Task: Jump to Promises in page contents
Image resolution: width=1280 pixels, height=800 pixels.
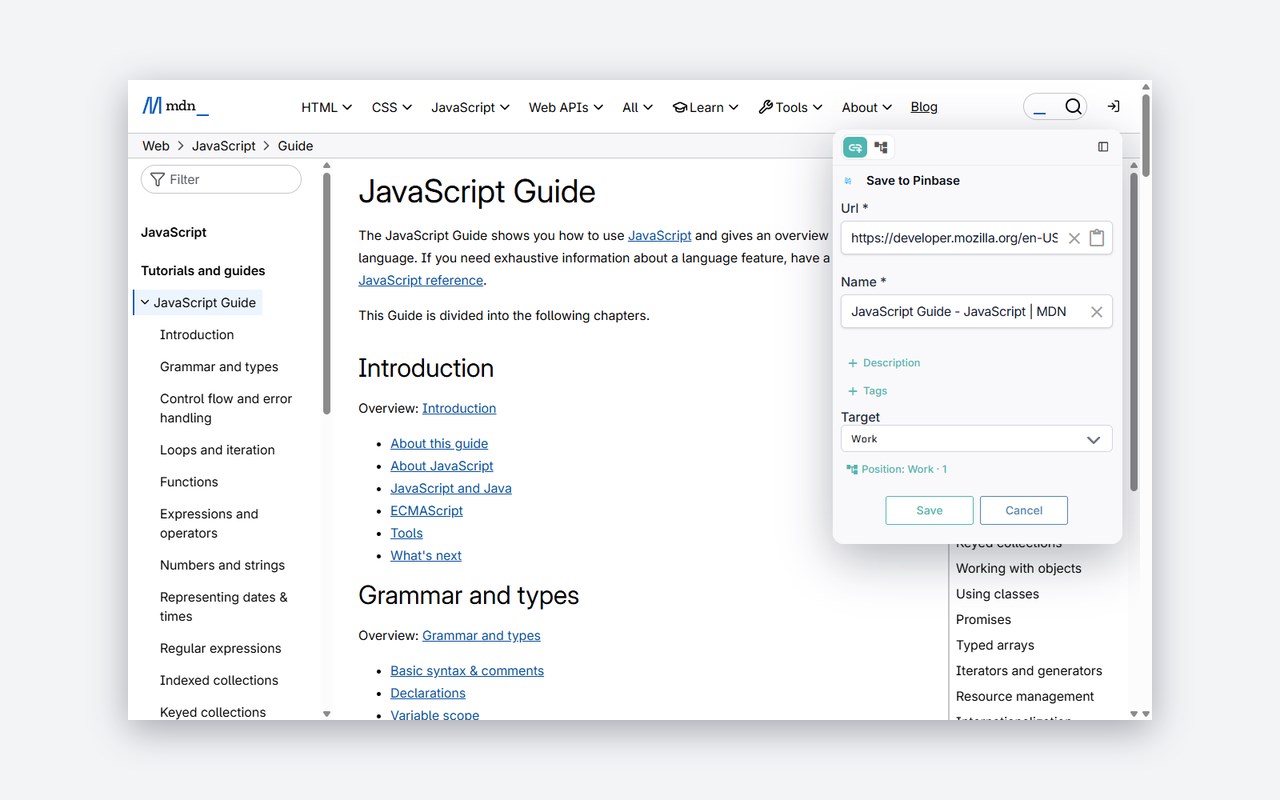Action: pos(983,620)
